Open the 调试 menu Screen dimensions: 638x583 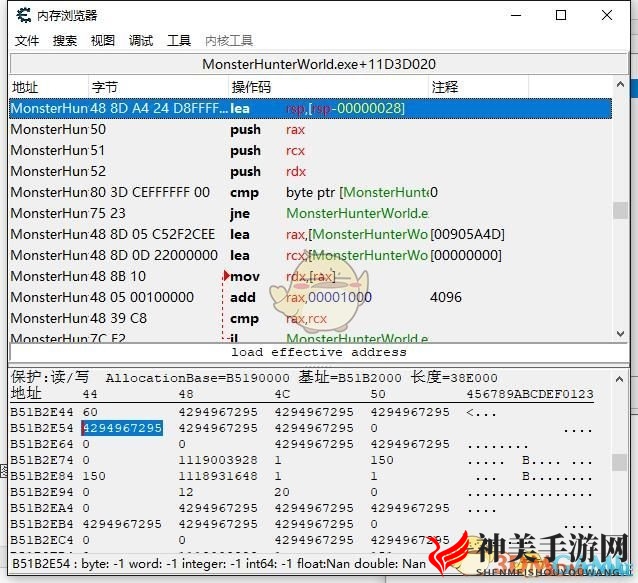141,41
